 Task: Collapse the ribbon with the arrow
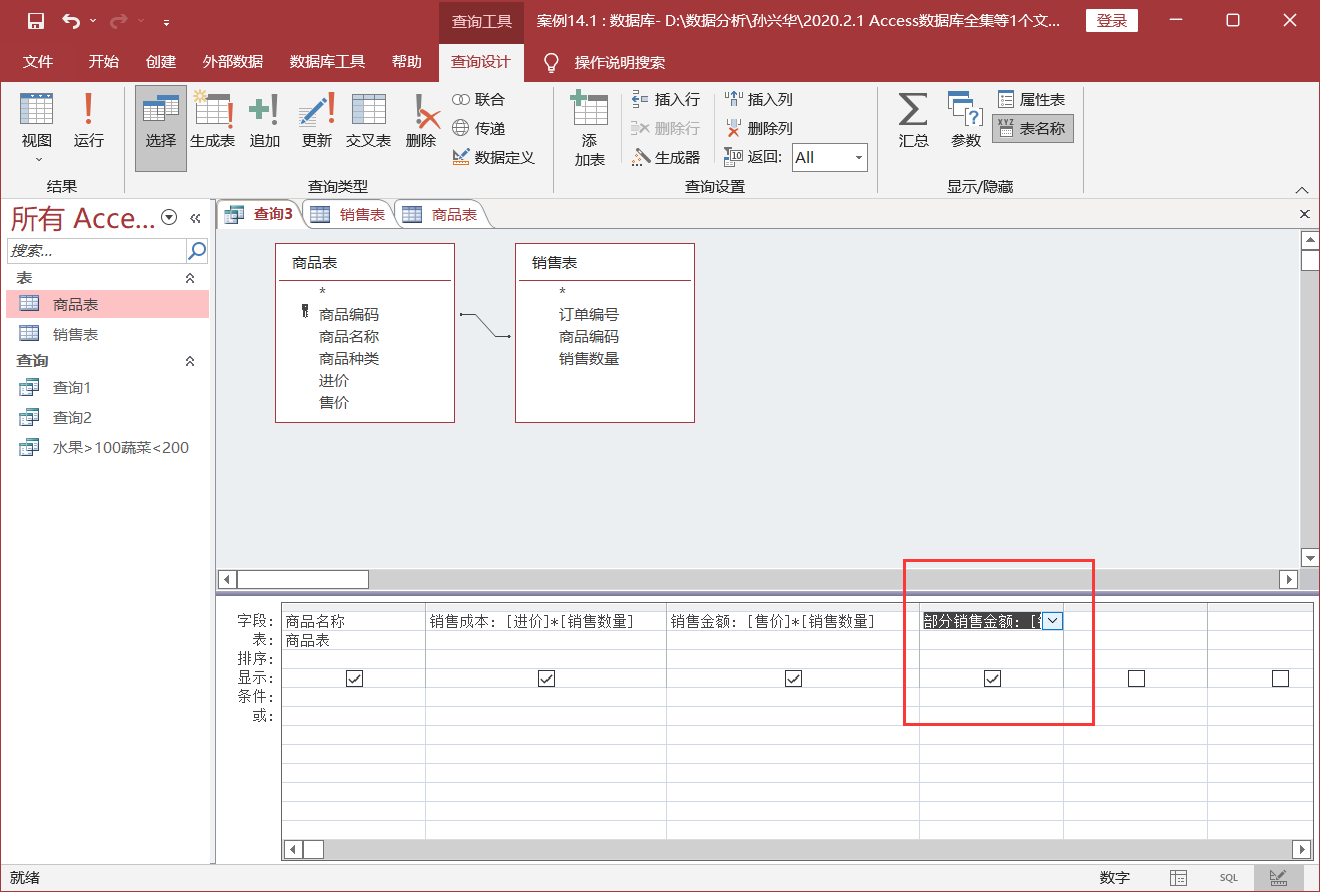click(x=1302, y=189)
